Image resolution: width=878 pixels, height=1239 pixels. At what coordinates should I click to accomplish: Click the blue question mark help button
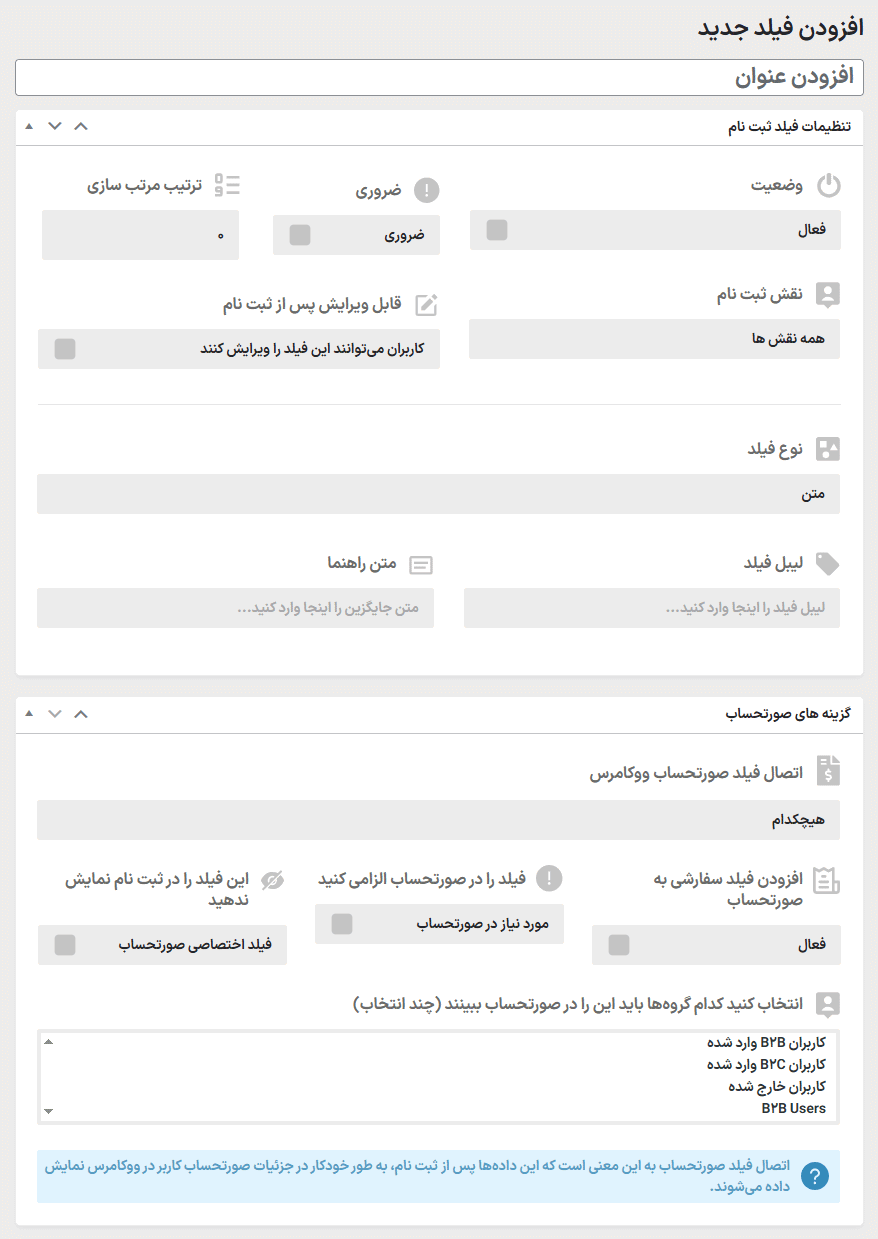[x=814, y=1176]
